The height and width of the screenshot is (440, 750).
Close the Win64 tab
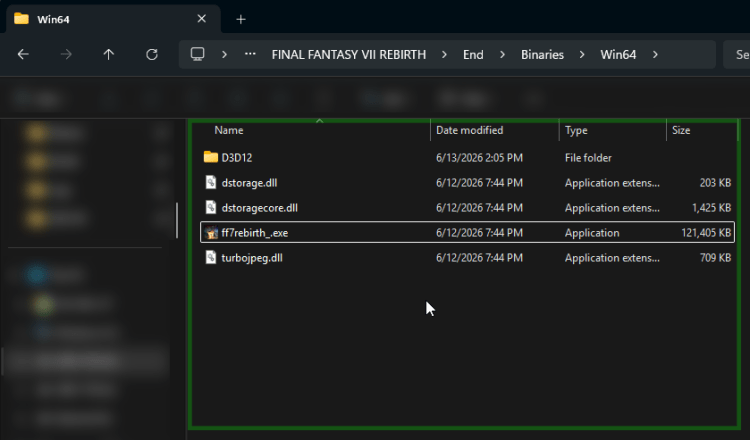tap(201, 19)
